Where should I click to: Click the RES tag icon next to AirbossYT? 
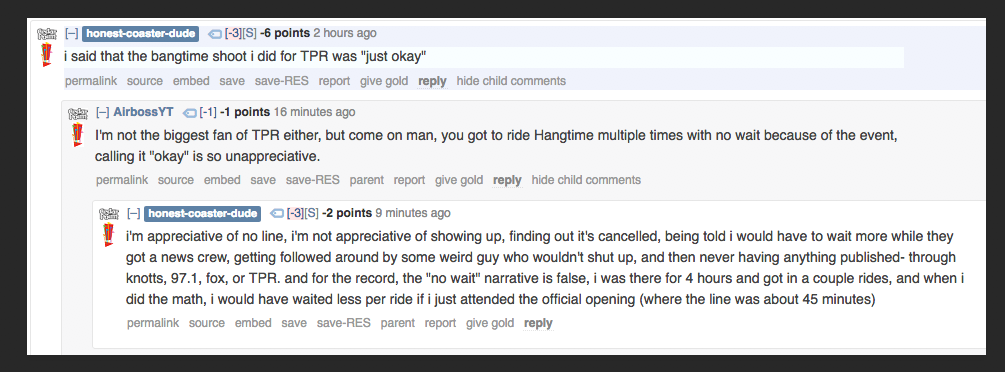(x=190, y=112)
